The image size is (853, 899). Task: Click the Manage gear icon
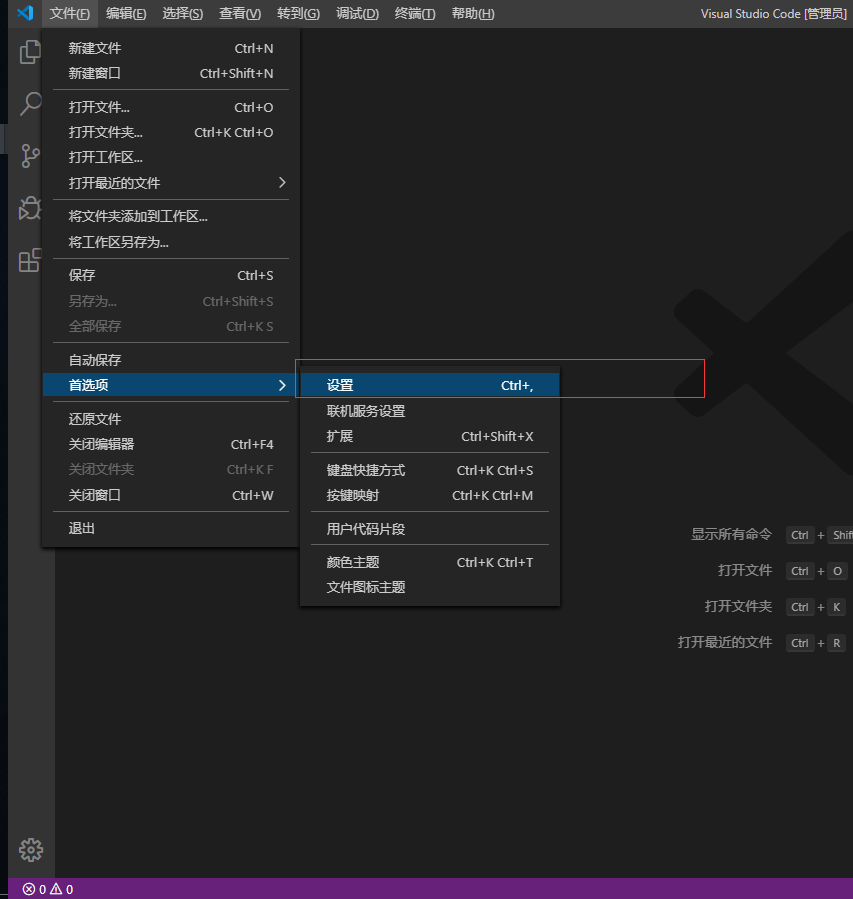[x=30, y=850]
